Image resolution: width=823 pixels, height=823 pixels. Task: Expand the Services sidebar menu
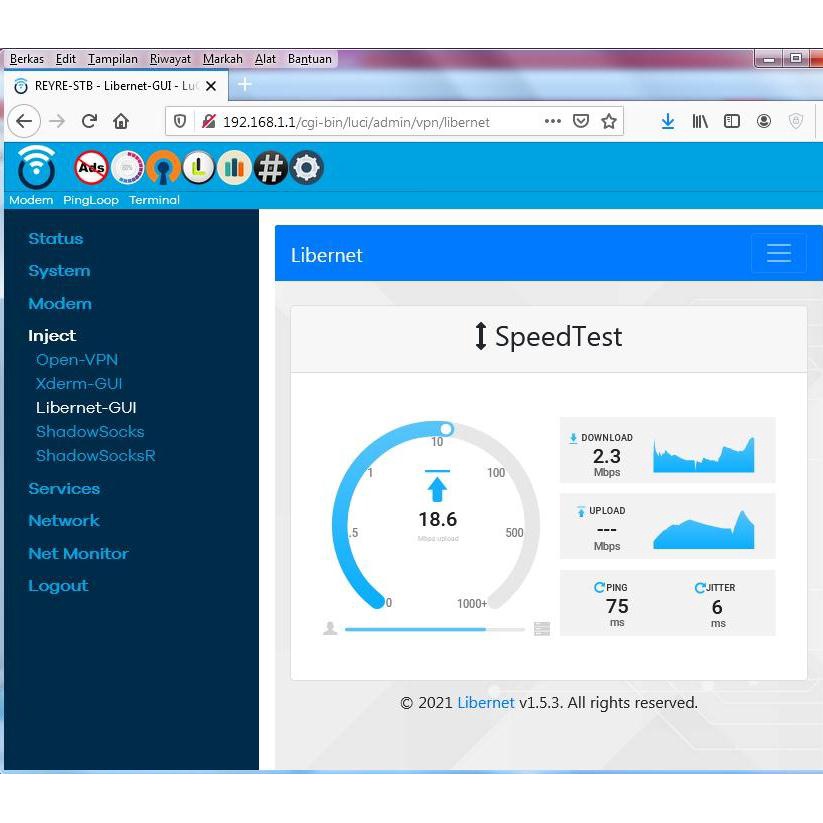[64, 489]
